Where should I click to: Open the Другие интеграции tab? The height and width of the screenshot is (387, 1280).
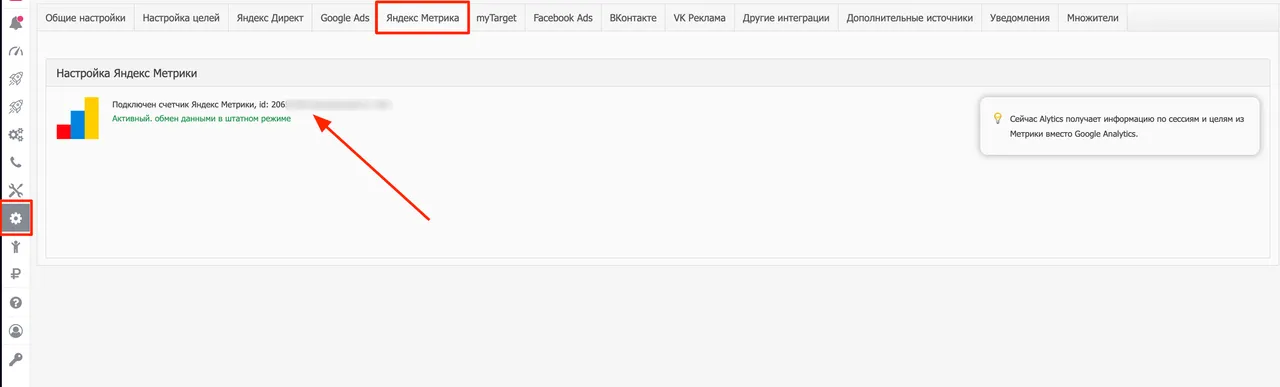coord(786,18)
